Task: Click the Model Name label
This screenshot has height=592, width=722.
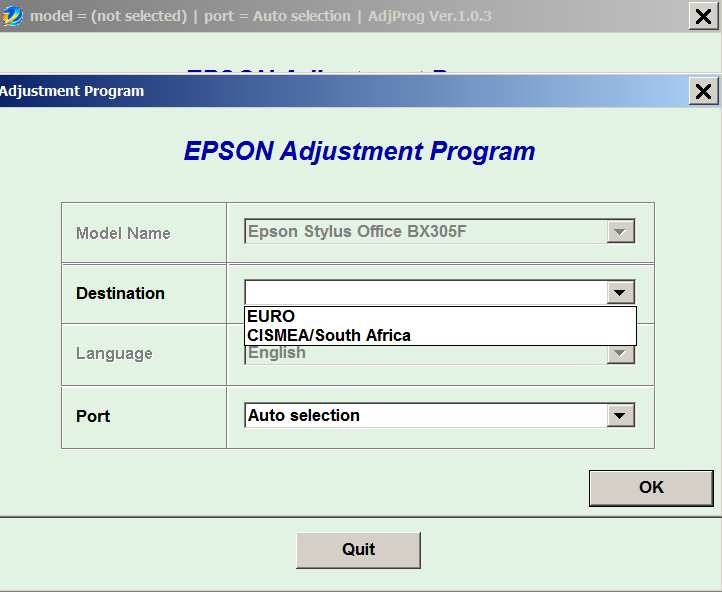Action: (123, 233)
